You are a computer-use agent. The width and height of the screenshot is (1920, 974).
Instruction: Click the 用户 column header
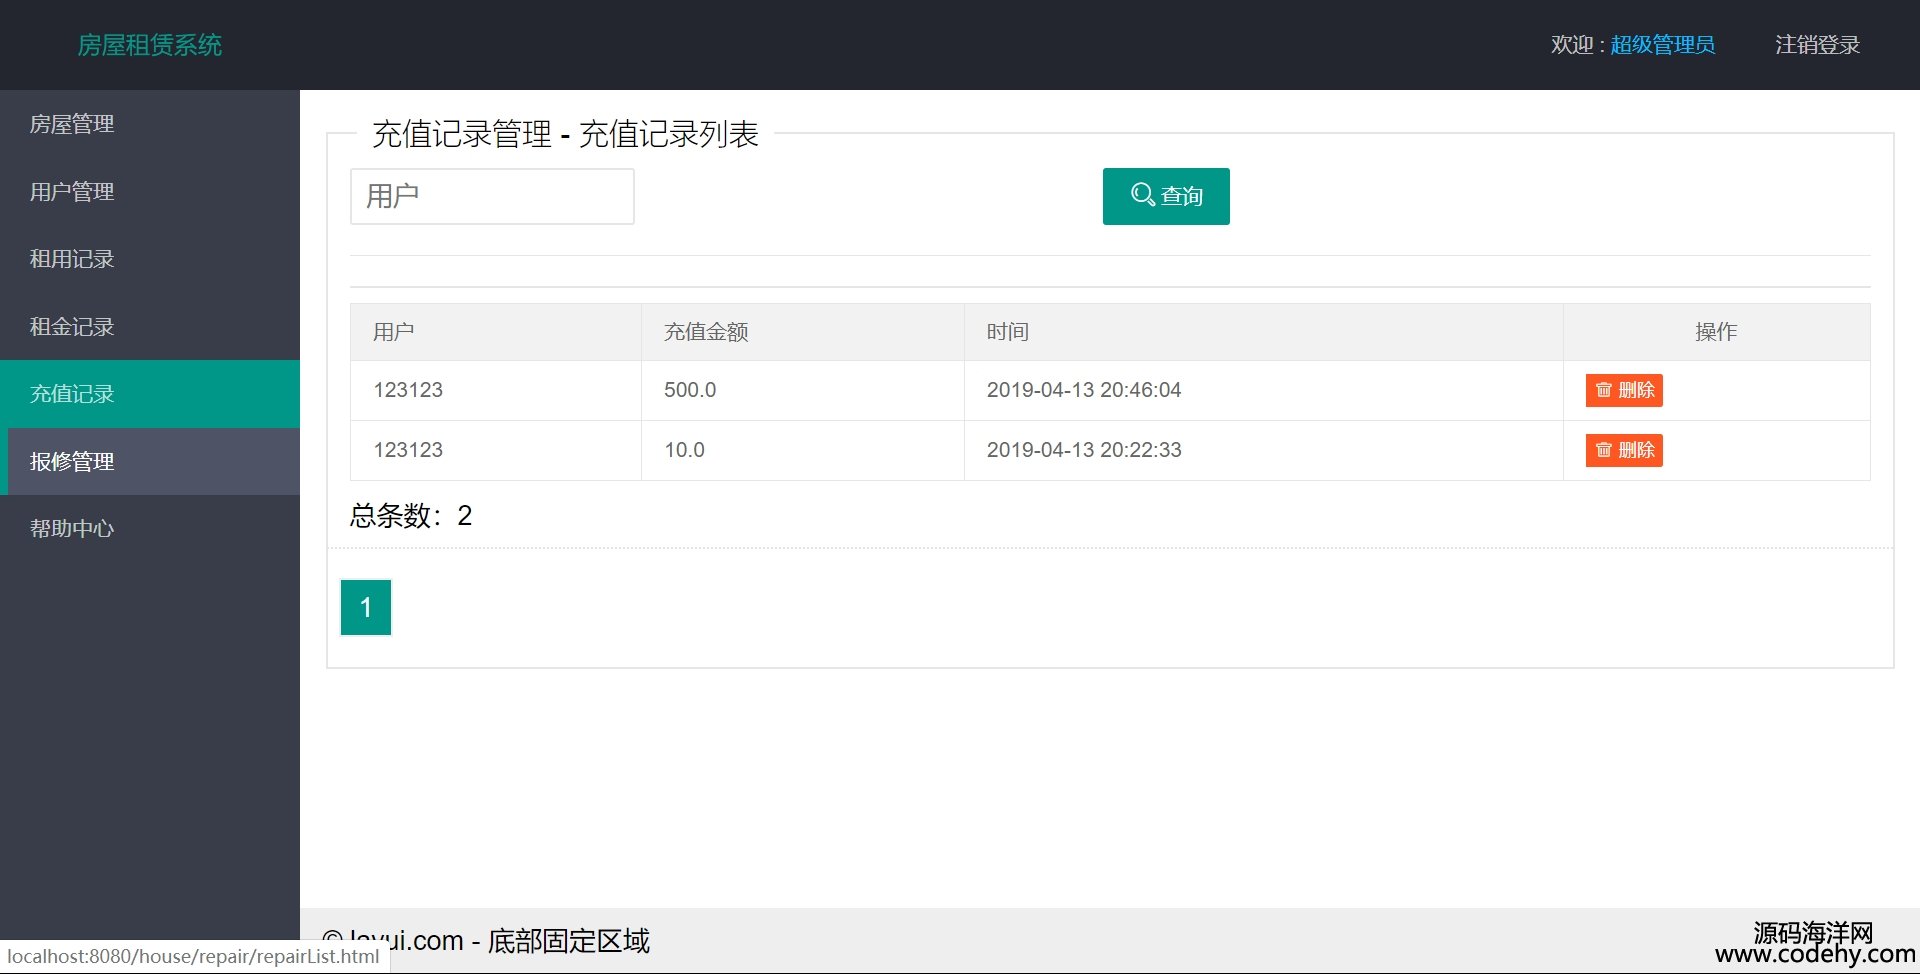point(393,332)
